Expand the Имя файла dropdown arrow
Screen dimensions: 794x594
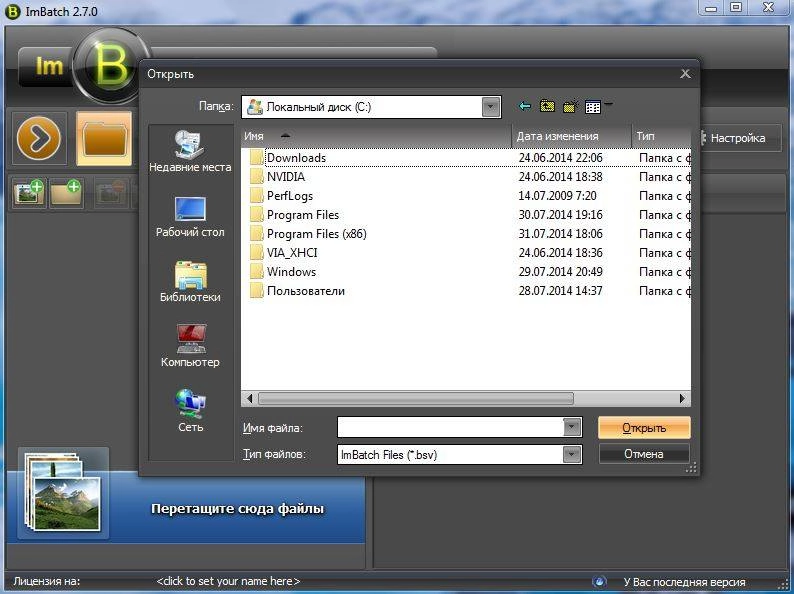click(x=572, y=427)
